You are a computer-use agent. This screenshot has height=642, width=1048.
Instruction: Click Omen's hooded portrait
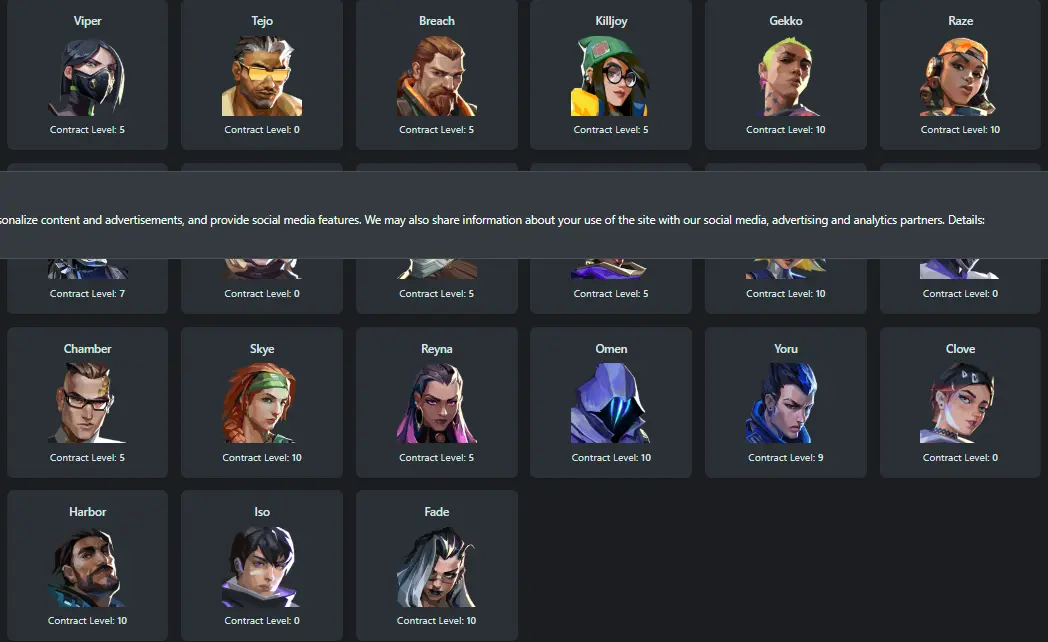611,403
